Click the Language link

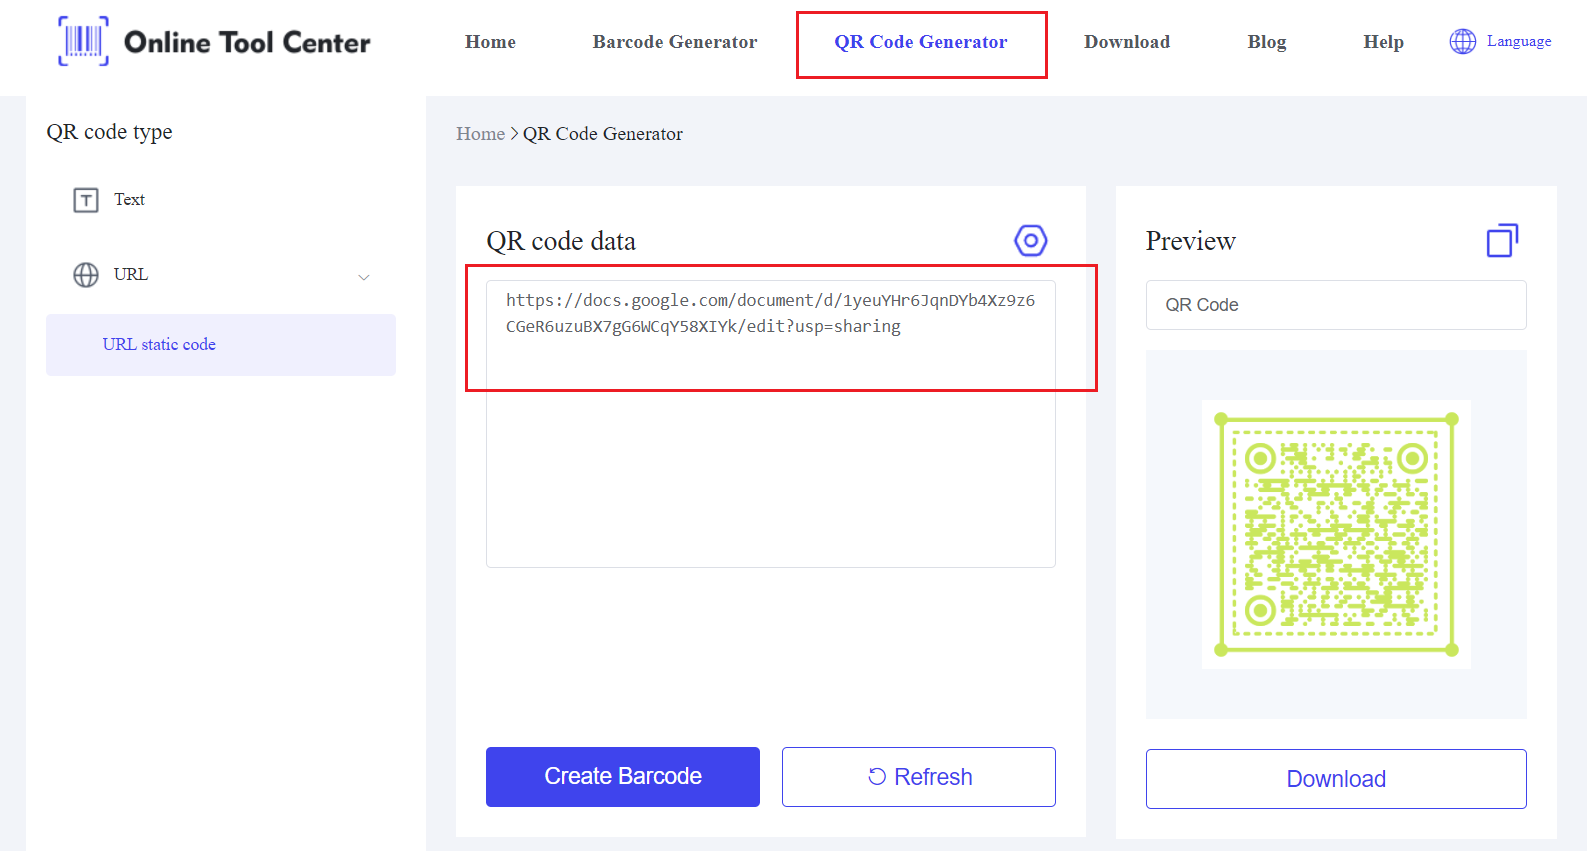[x=1519, y=41]
